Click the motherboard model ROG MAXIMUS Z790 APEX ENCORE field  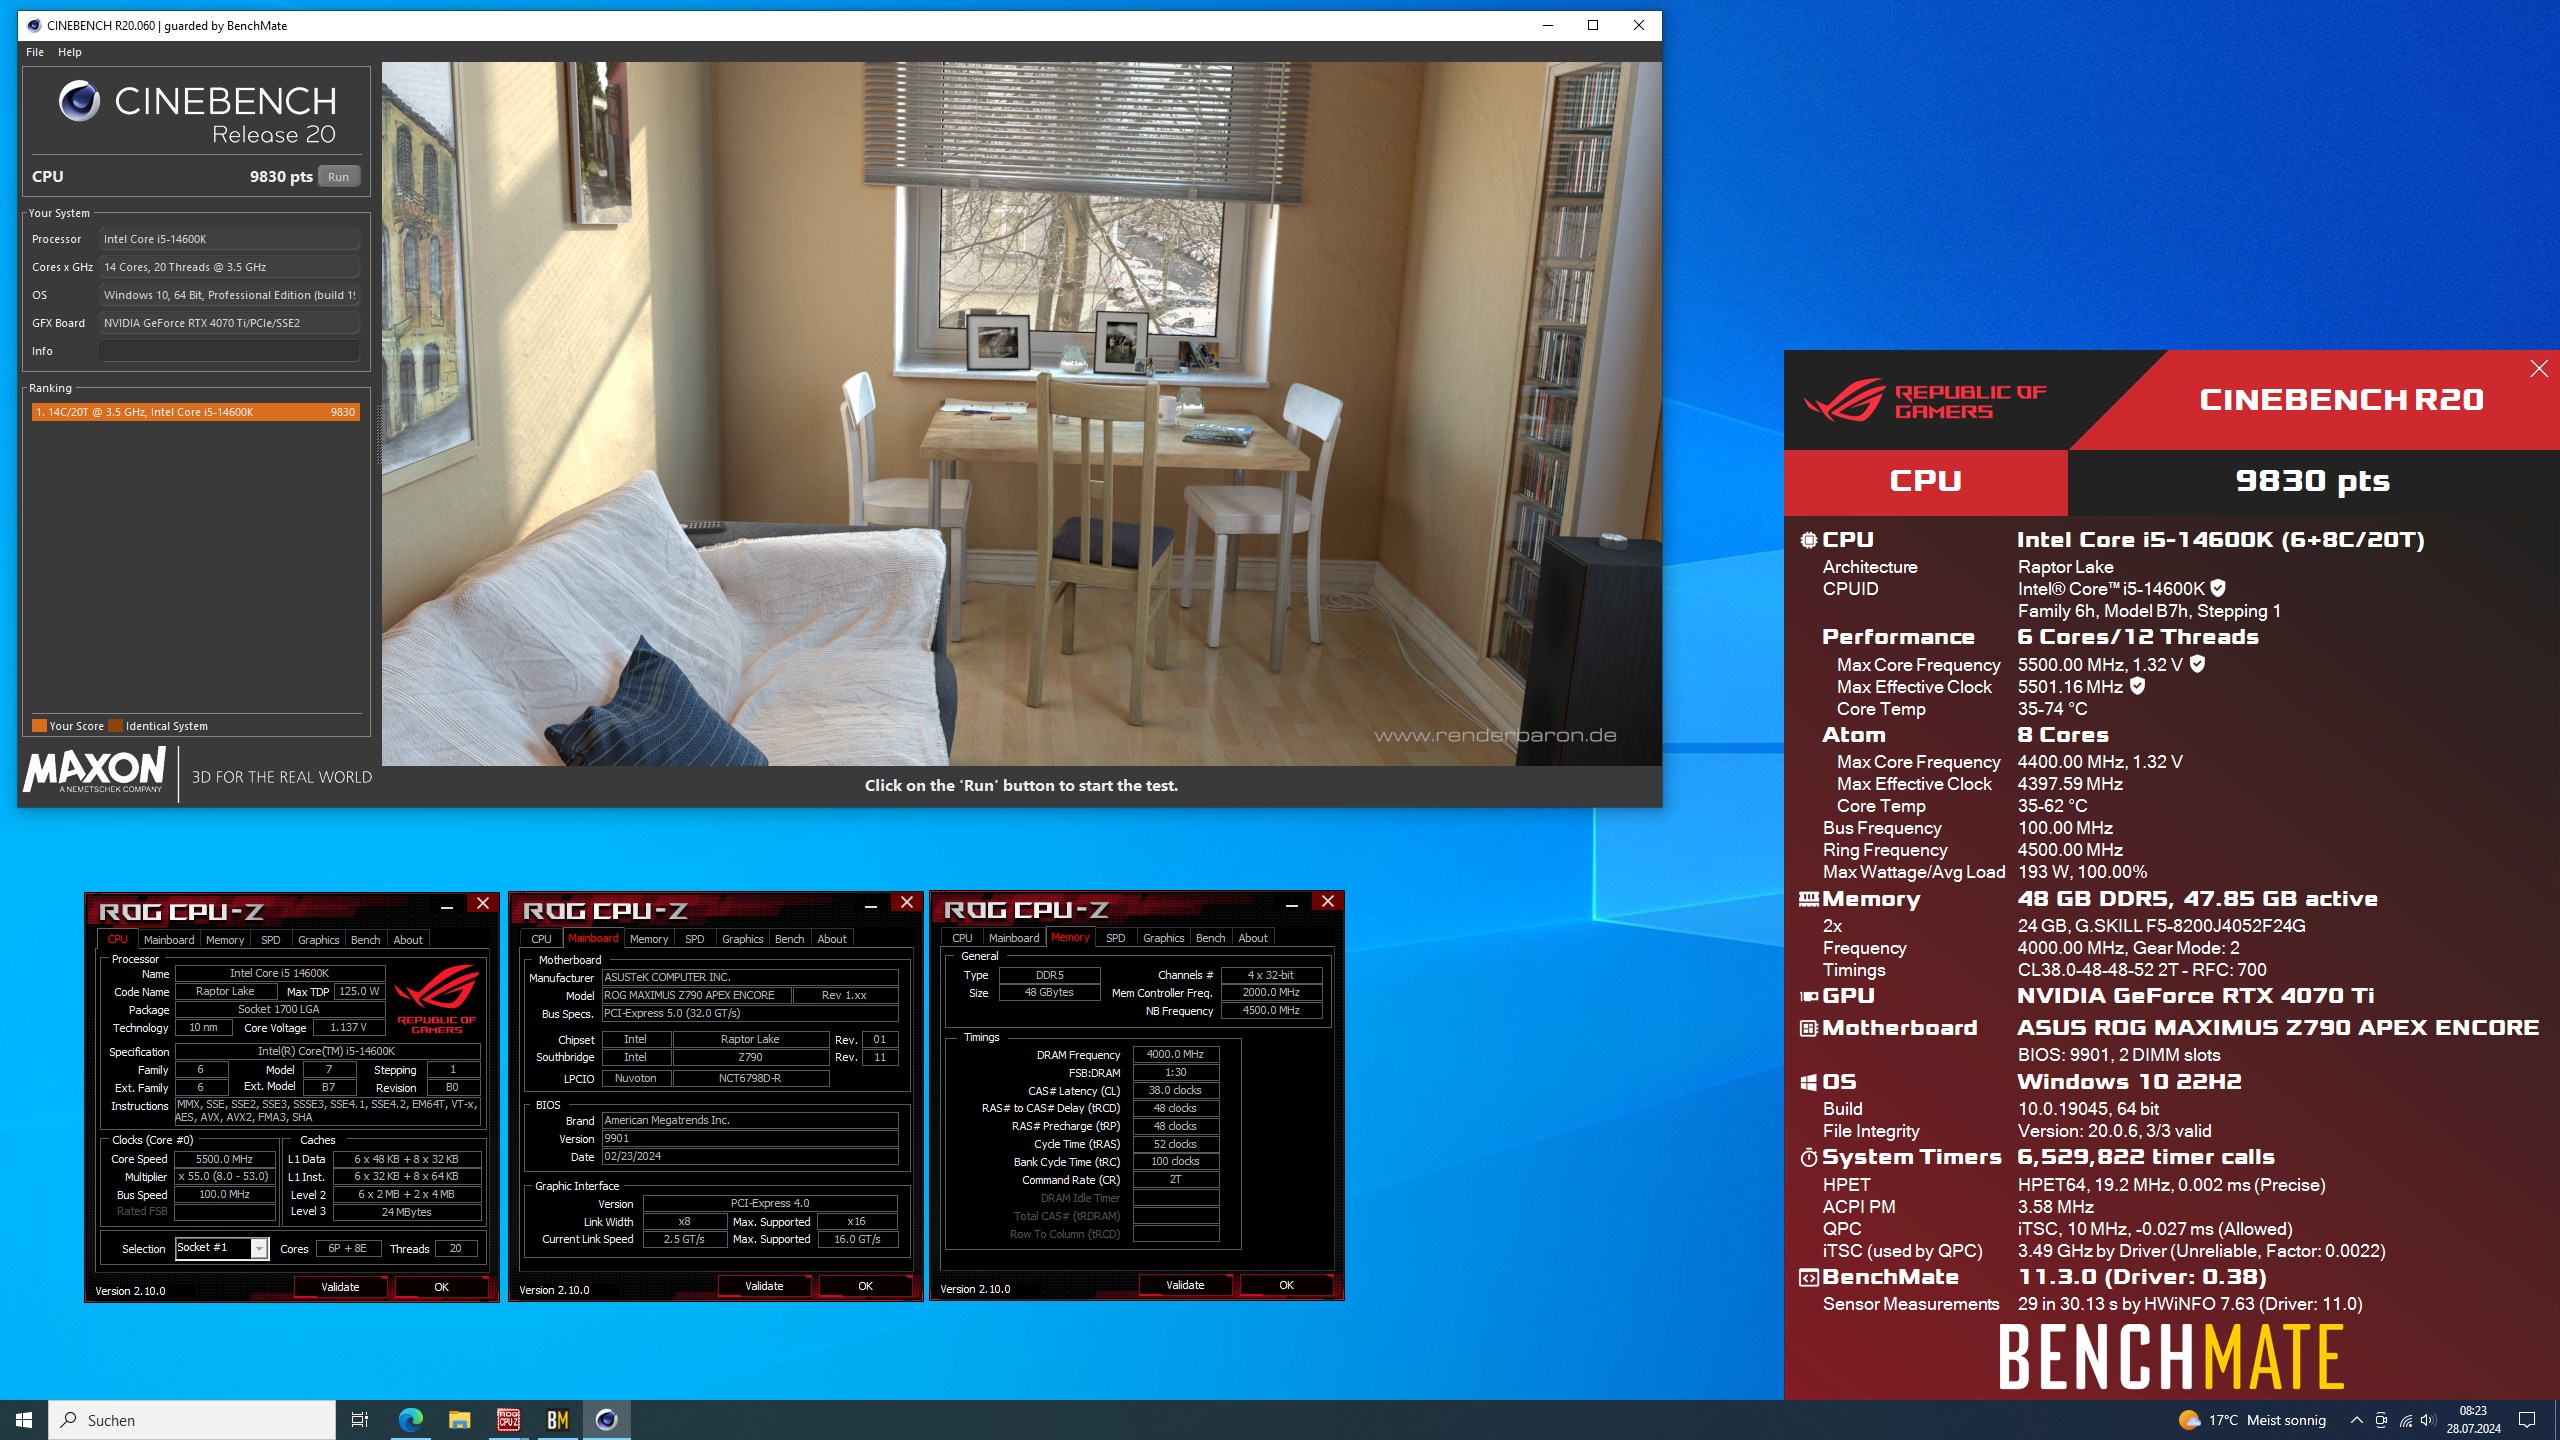[x=696, y=995]
